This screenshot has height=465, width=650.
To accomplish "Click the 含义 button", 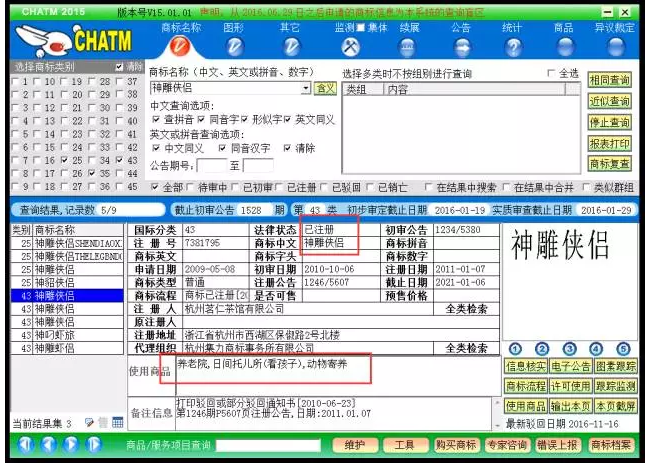I will click(x=325, y=88).
